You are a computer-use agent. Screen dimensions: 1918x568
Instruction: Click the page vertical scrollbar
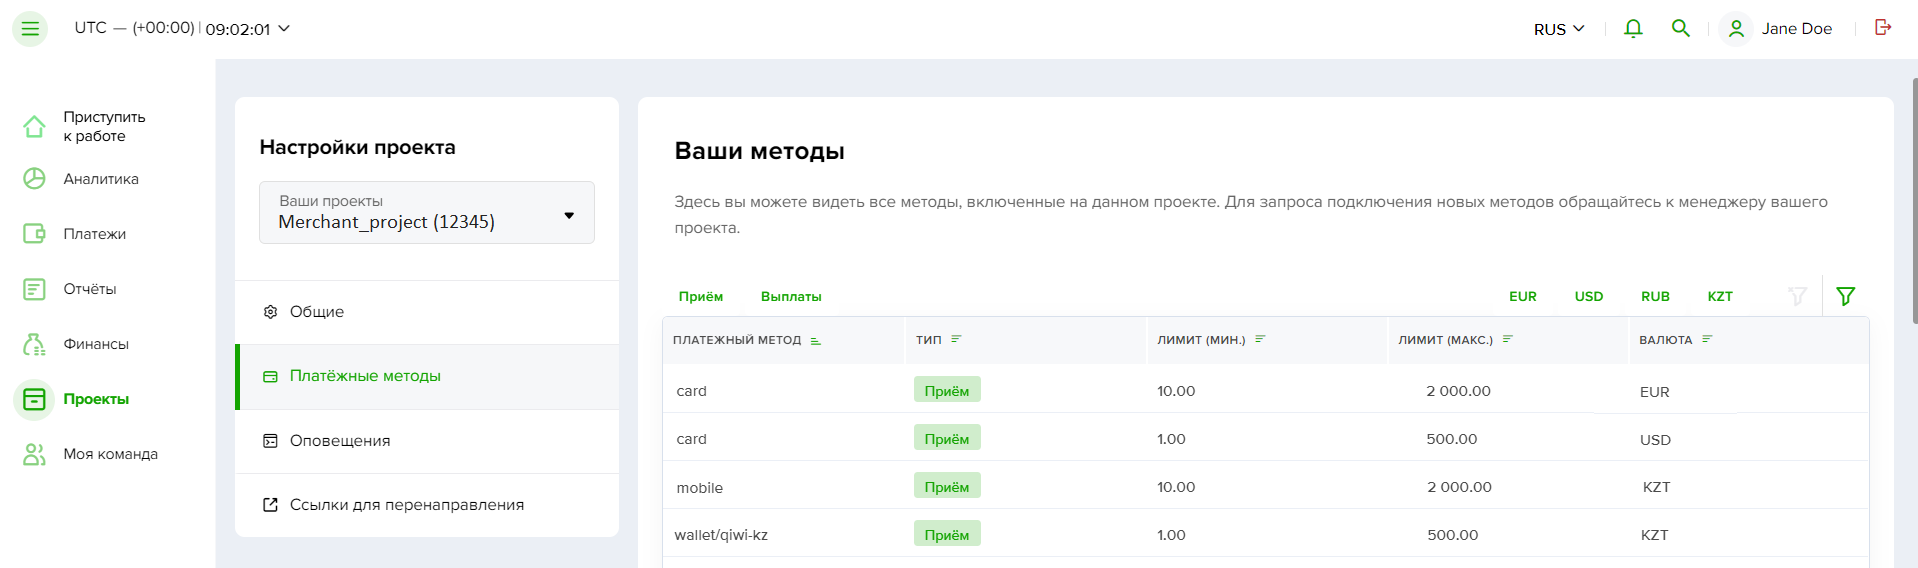[x=1914, y=200]
